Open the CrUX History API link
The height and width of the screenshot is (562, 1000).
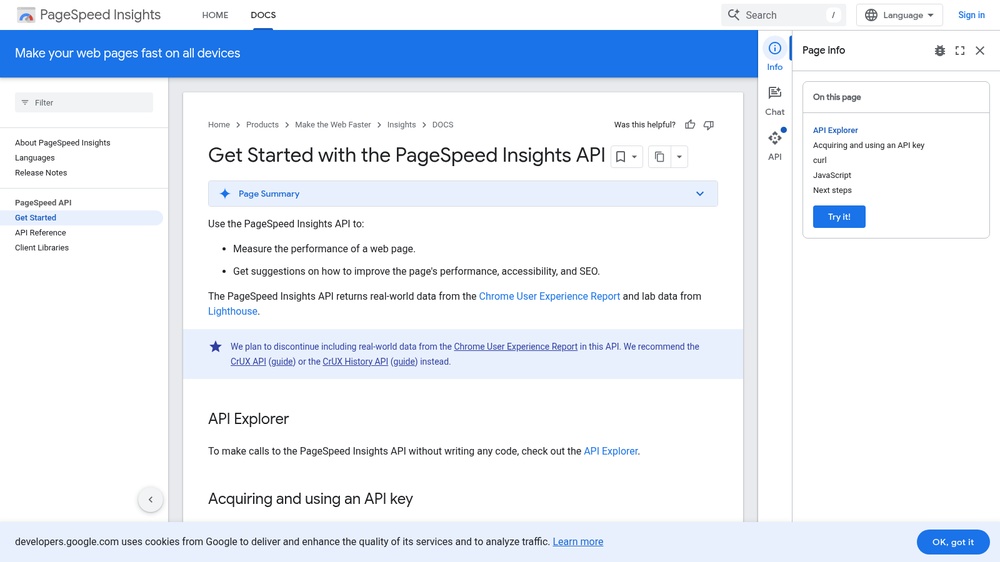pos(355,361)
